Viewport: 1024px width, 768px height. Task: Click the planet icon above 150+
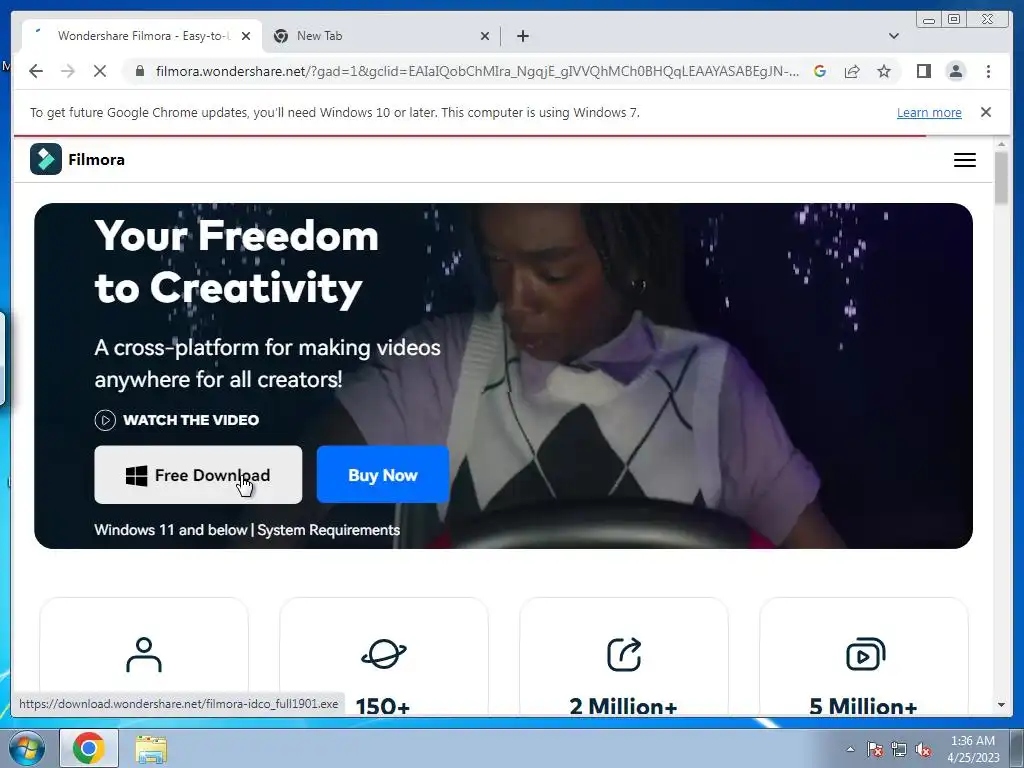coord(383,654)
